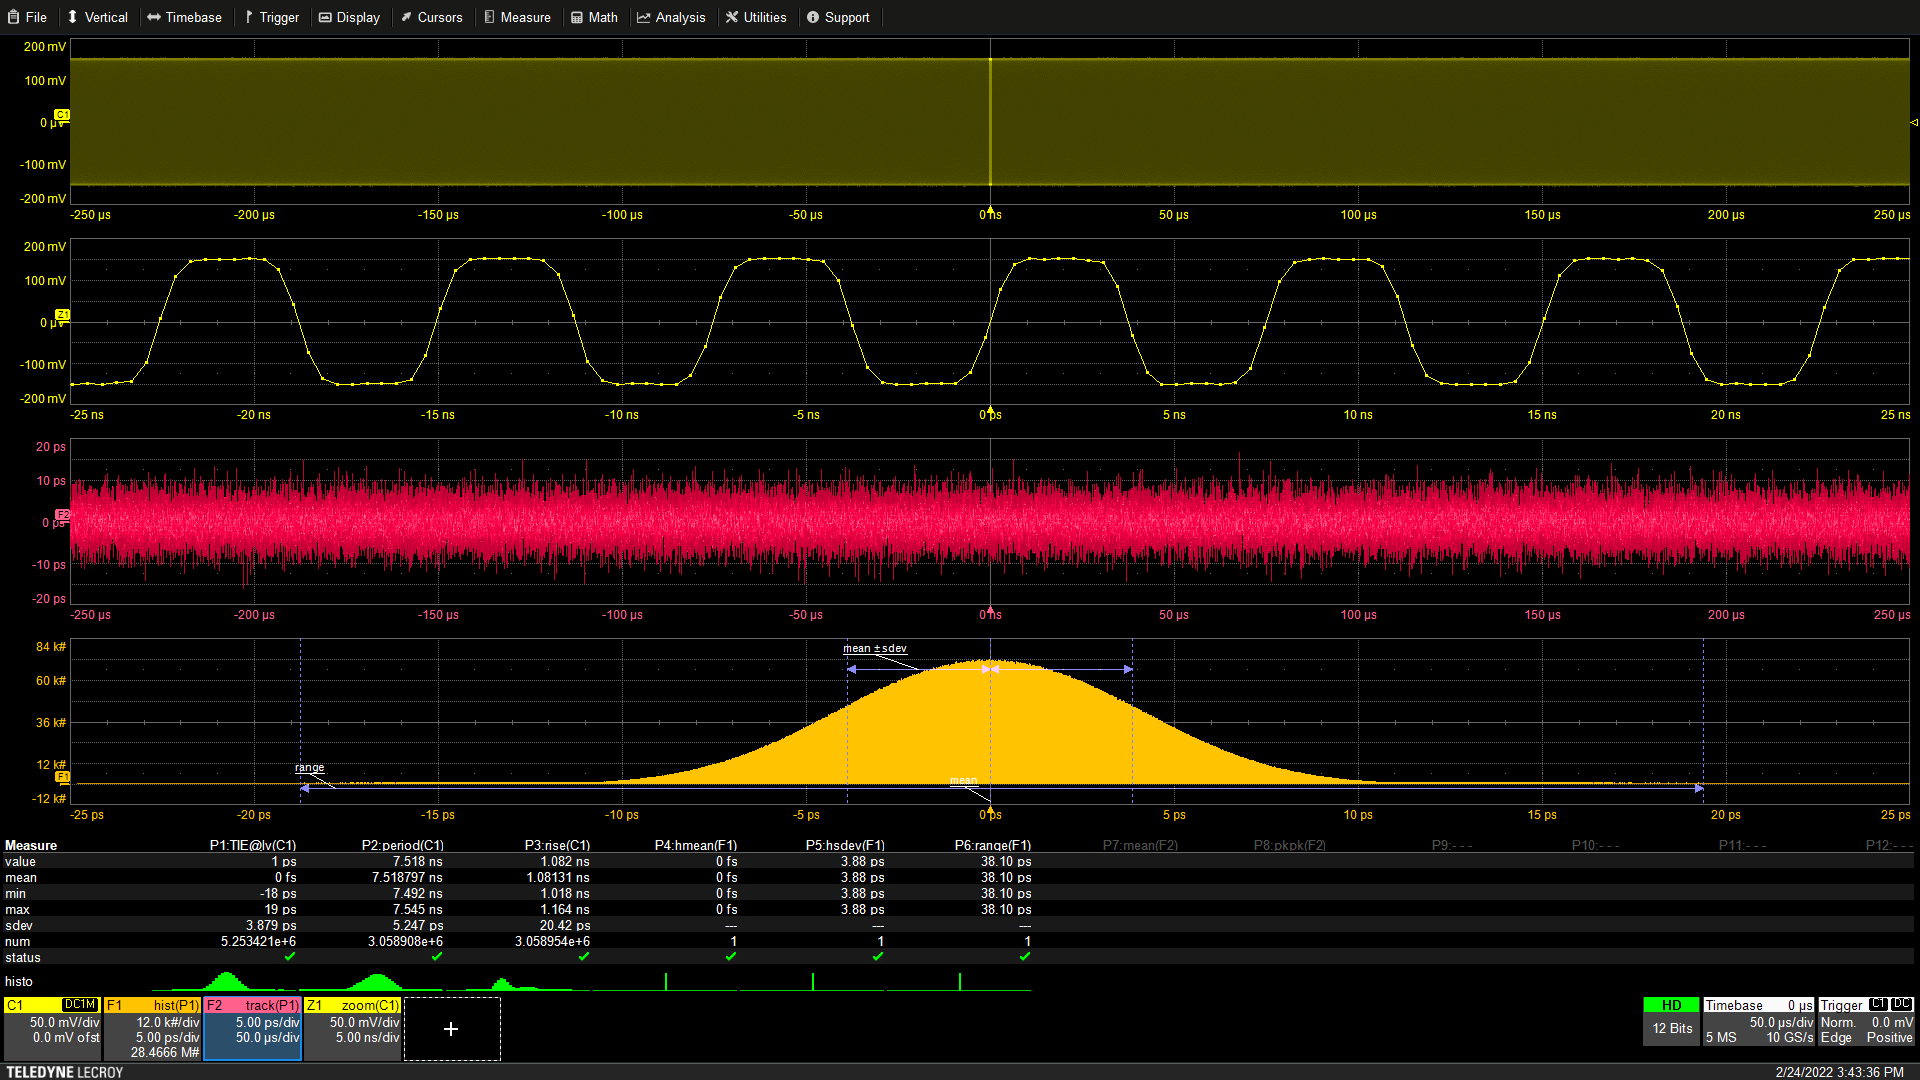Viewport: 1920px width, 1080px height.
Task: Open the Timebase descriptor box
Action: [x=1758, y=1022]
